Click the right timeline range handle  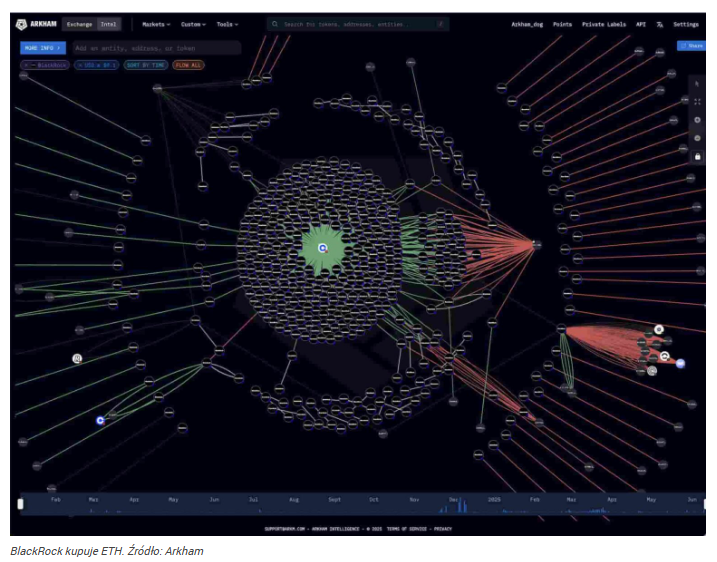point(706,504)
